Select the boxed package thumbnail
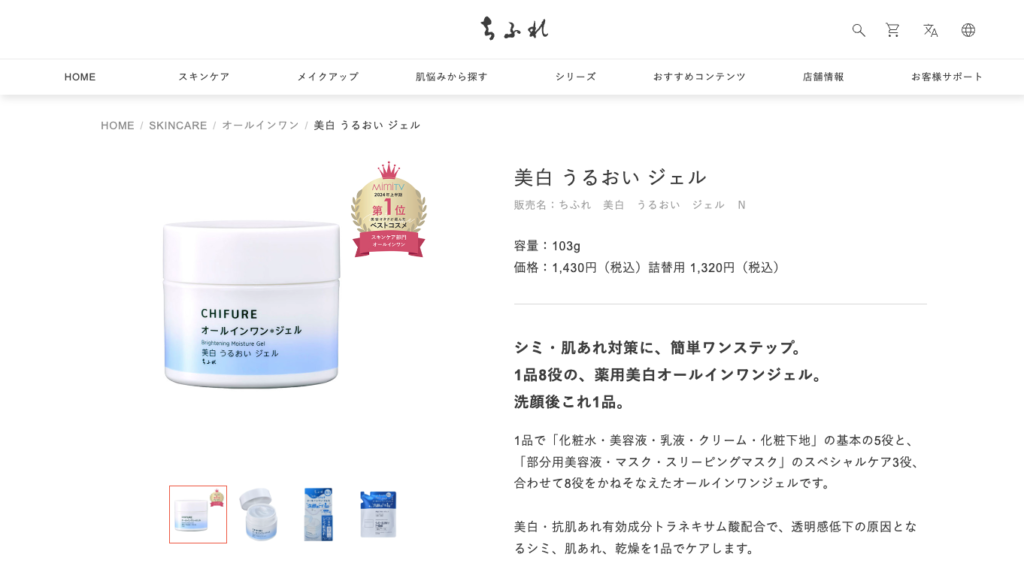This screenshot has width=1024, height=566. pyautogui.click(x=319, y=514)
